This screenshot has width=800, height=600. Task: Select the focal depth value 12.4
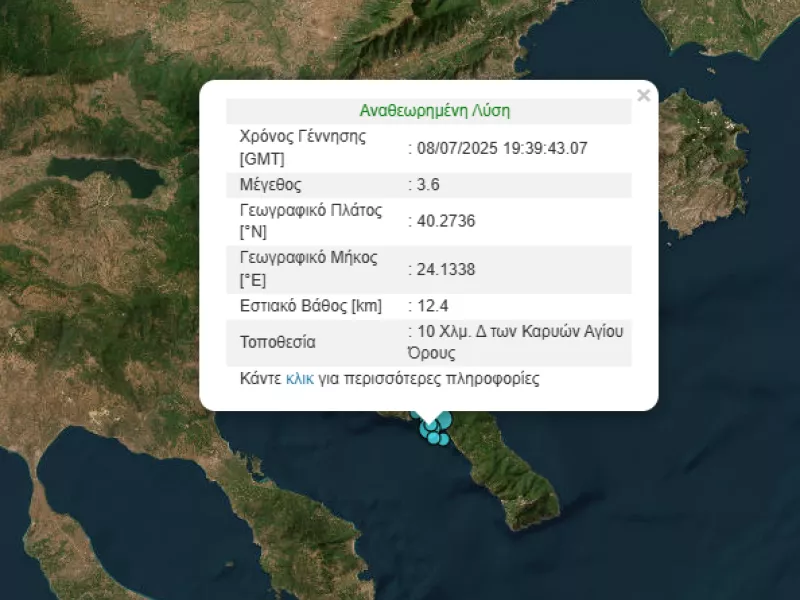pos(429,306)
